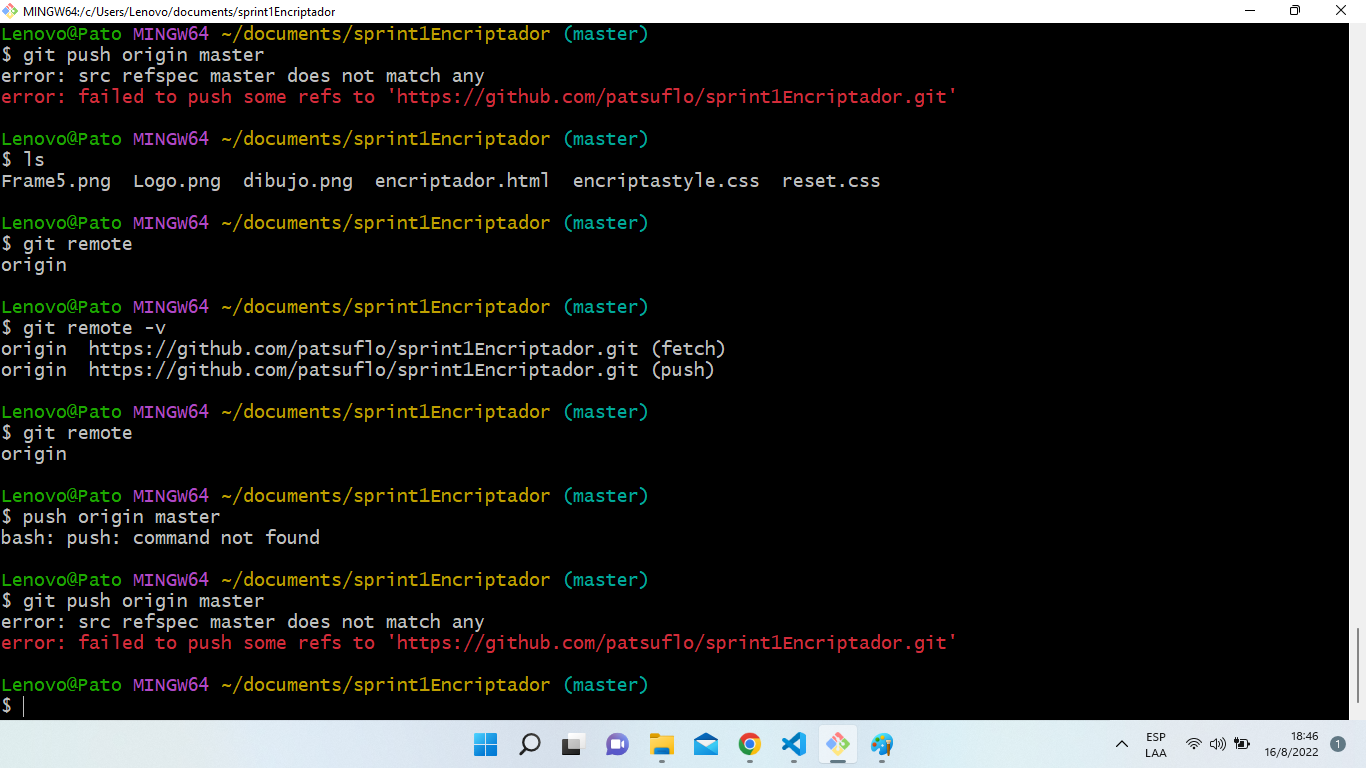Open Task View on the taskbar
Viewport: 1366px width, 768px height.
[x=573, y=744]
